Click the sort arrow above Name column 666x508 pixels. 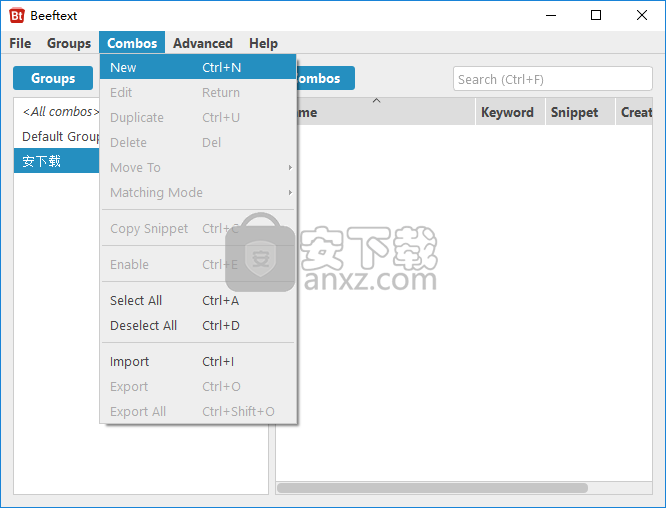(376, 101)
